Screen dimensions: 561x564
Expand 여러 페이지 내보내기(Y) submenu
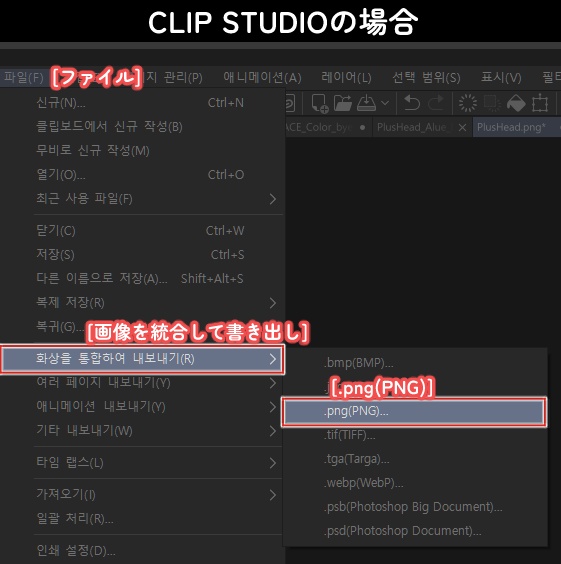point(142,383)
